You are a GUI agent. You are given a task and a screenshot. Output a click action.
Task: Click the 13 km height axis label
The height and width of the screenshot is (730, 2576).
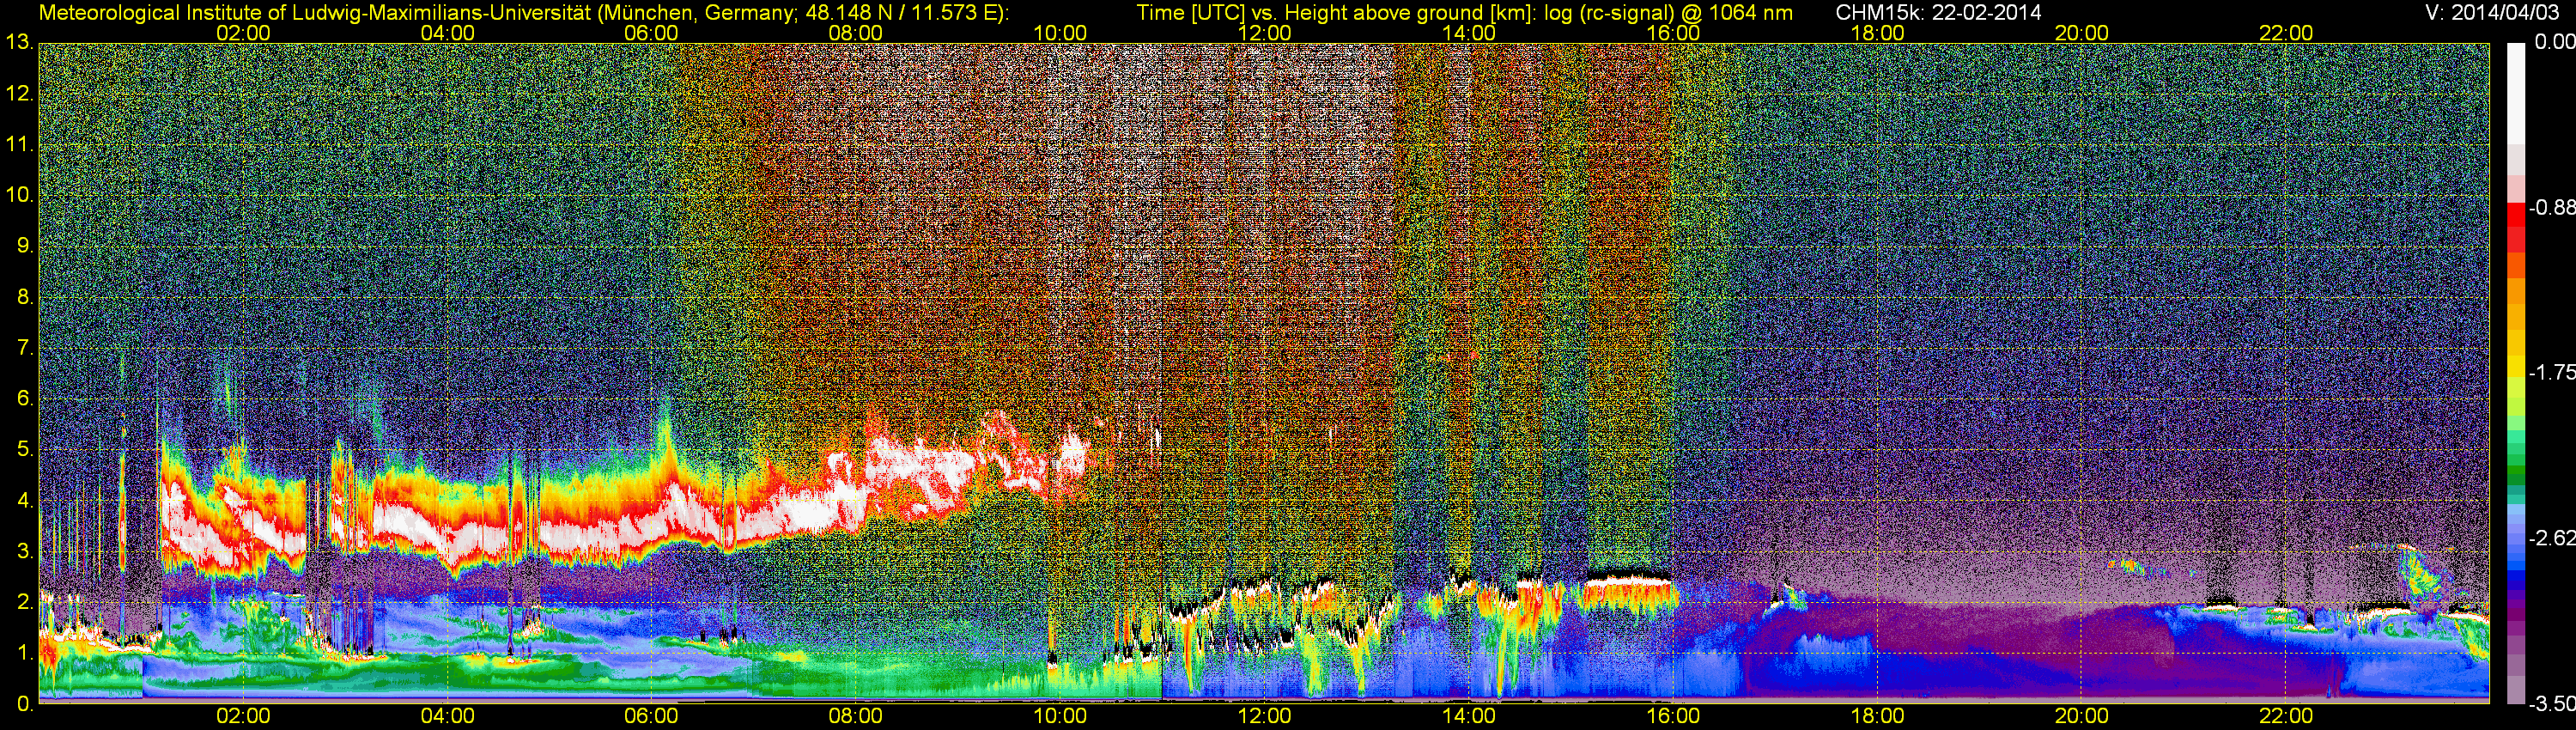coord(19,42)
